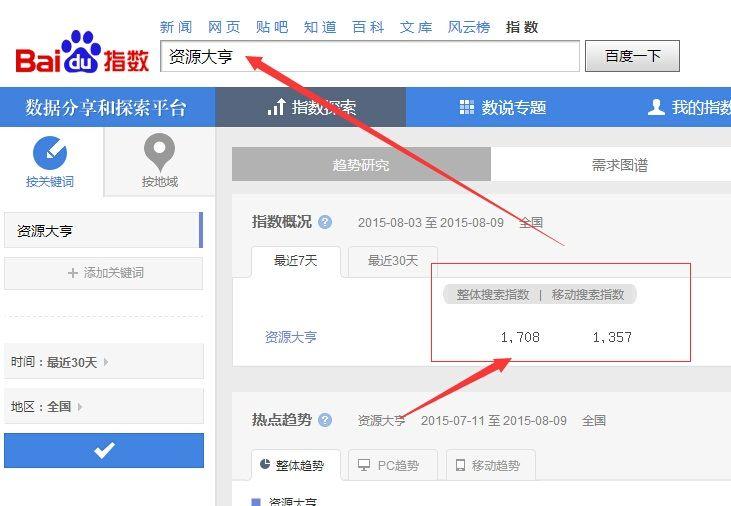Viewport: 731px width, 506px height.
Task: Select the 按关键词 checkmark icon
Action: [50, 152]
